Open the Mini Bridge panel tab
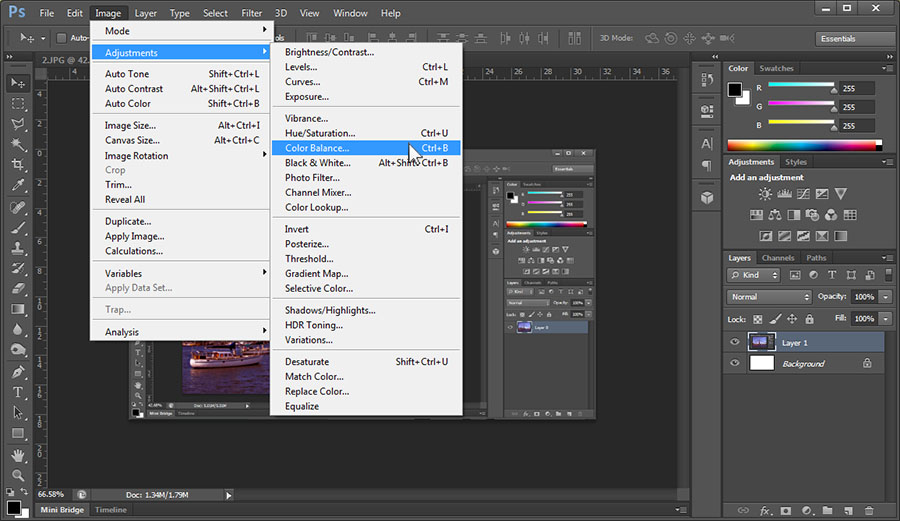This screenshot has height=521, width=900. (x=62, y=510)
